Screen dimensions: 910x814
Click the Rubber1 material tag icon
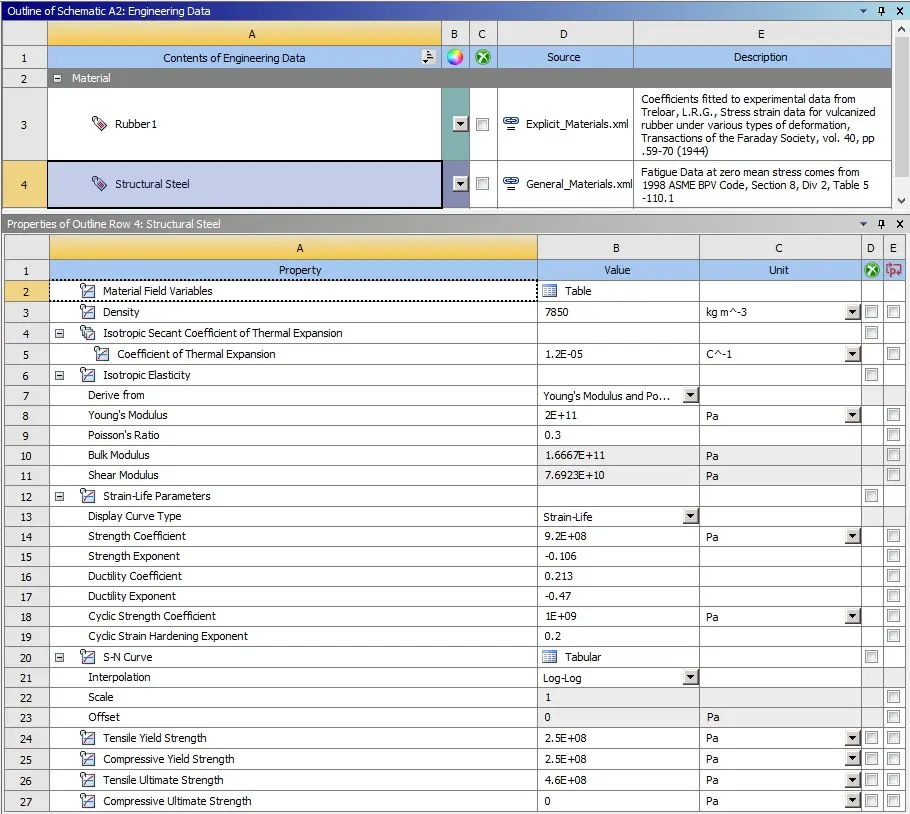pyautogui.click(x=99, y=124)
